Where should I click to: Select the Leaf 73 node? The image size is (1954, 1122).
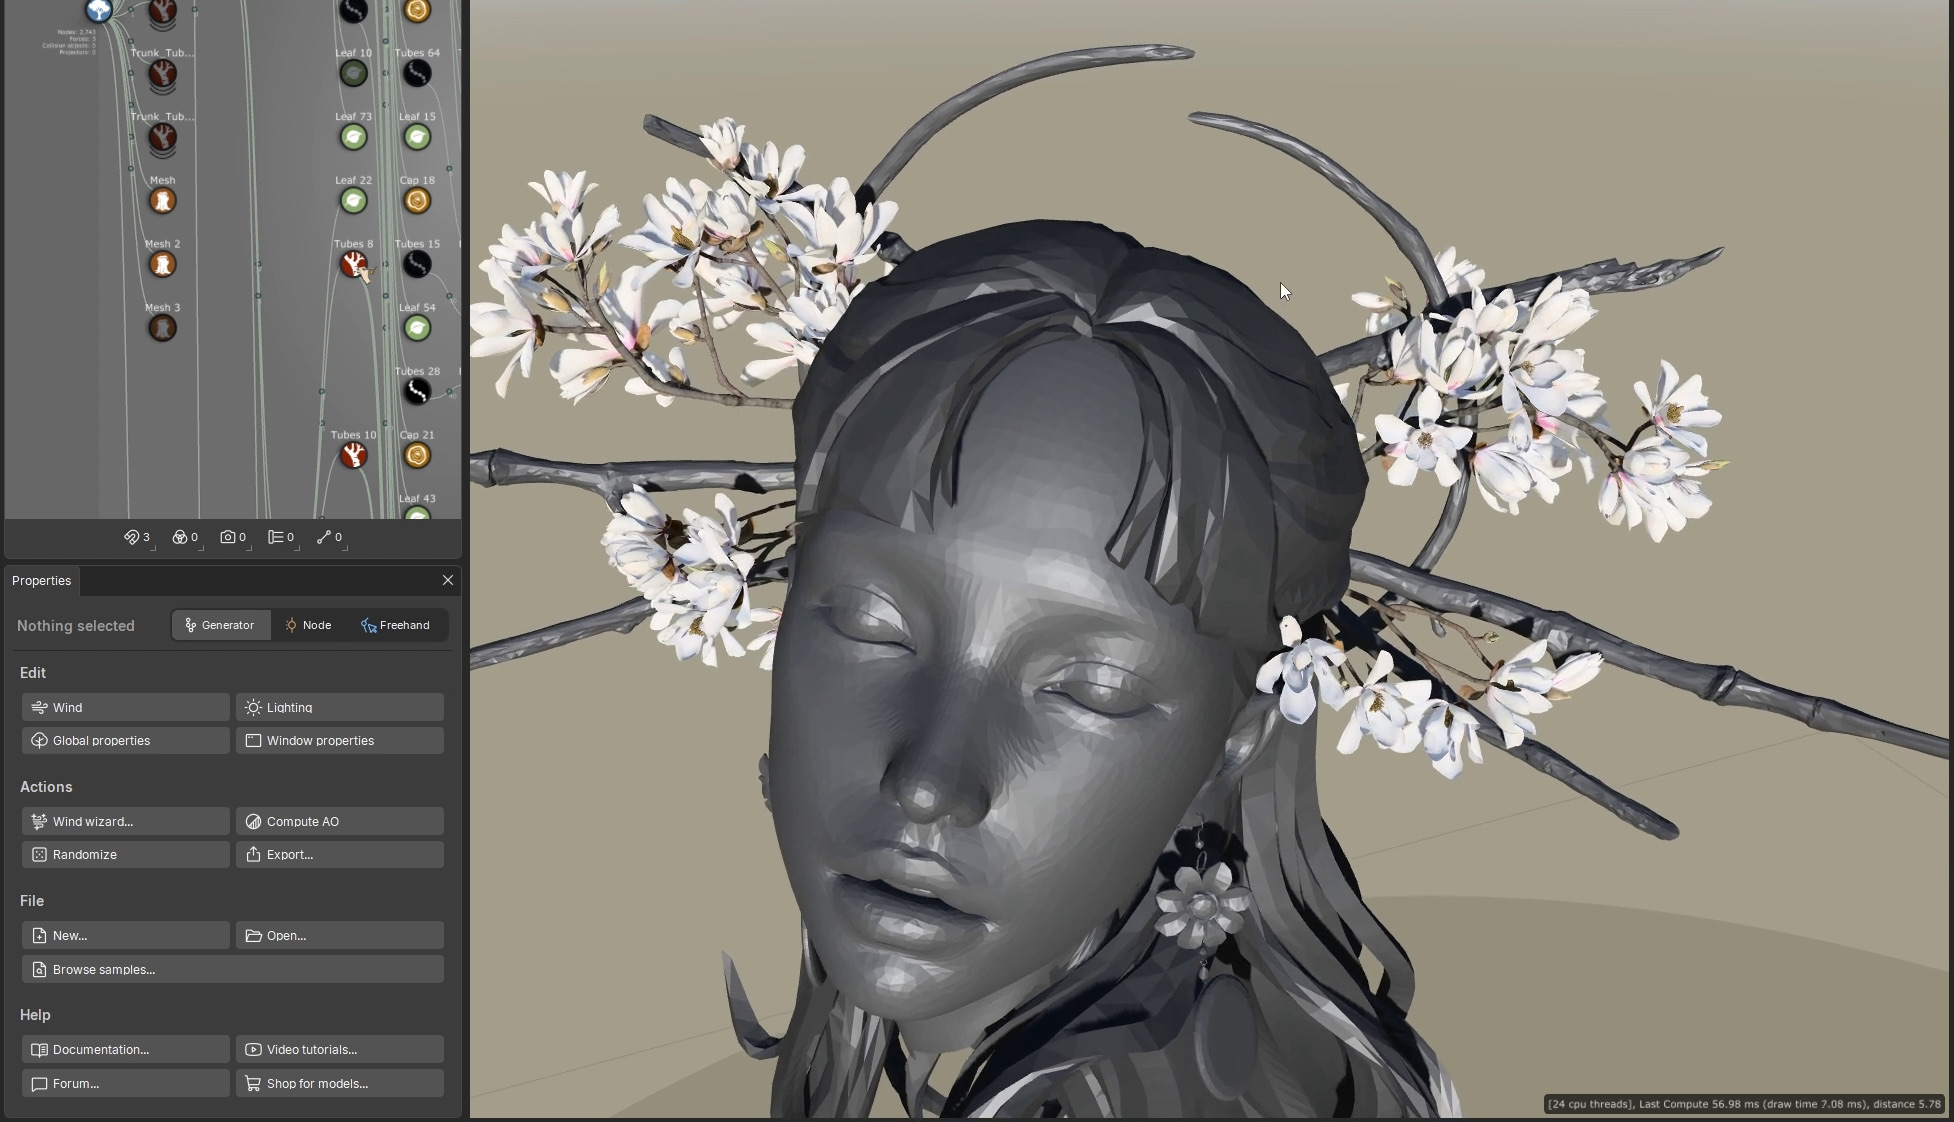click(x=353, y=137)
